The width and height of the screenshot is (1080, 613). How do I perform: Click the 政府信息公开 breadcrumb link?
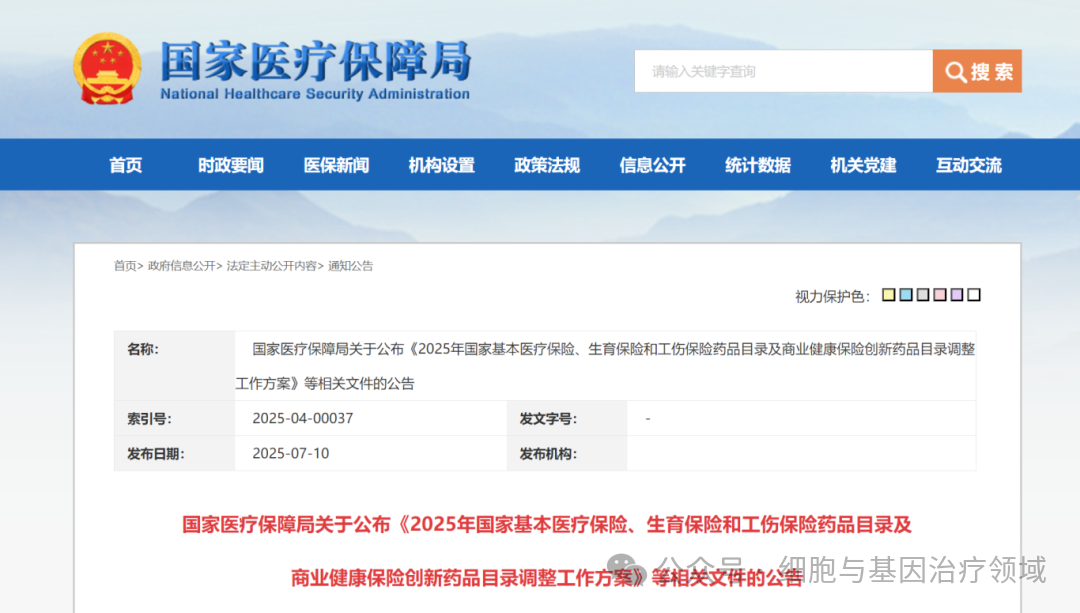pos(181,266)
